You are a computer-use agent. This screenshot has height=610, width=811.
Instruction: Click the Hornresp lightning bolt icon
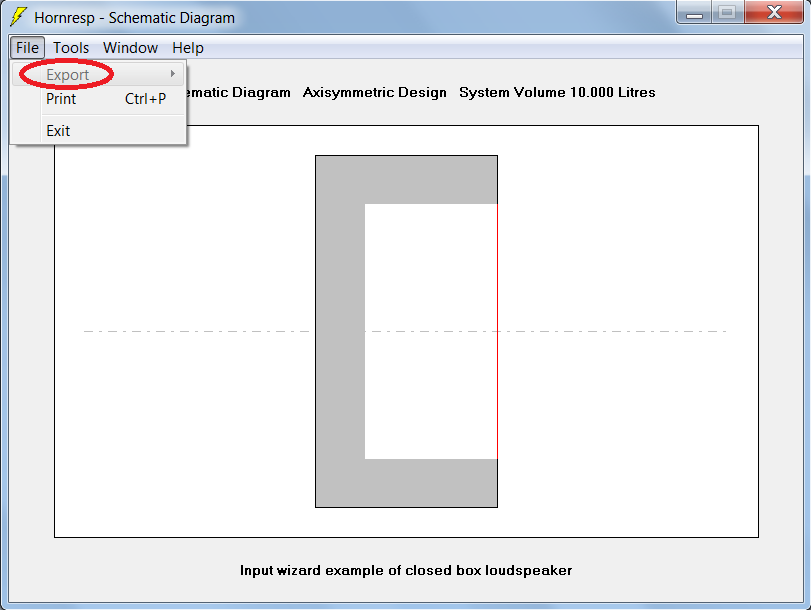tap(18, 17)
